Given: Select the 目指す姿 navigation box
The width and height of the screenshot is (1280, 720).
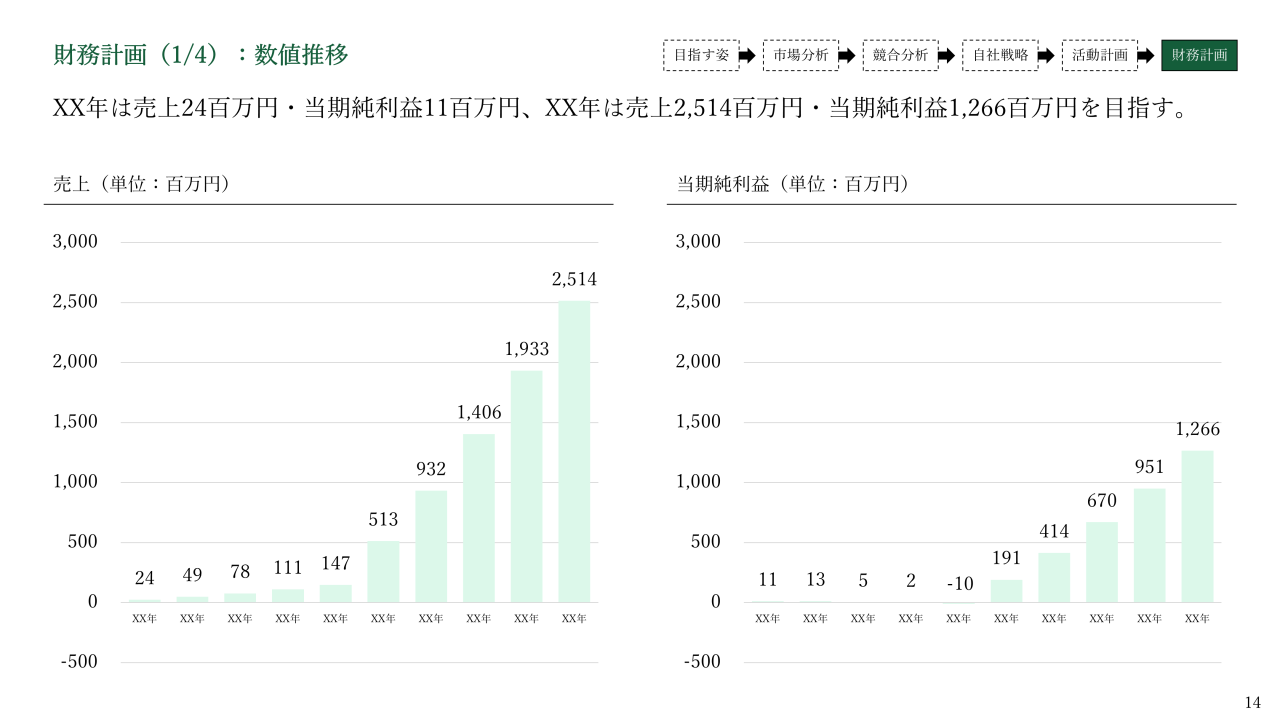Looking at the screenshot, I should tap(701, 55).
